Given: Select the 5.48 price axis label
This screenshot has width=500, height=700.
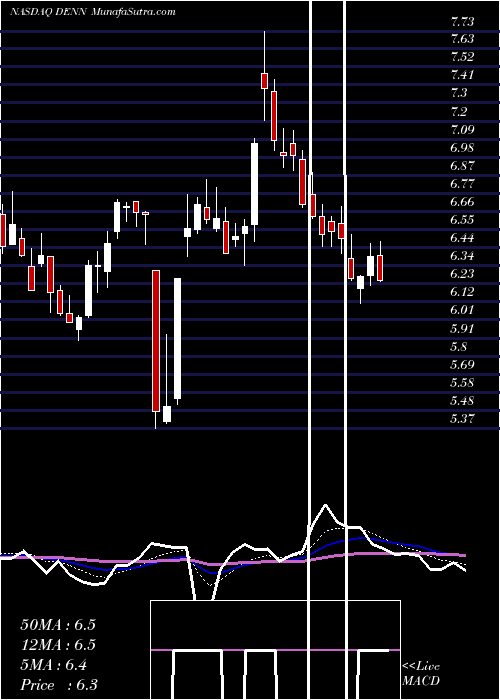Looking at the screenshot, I should tap(462, 400).
